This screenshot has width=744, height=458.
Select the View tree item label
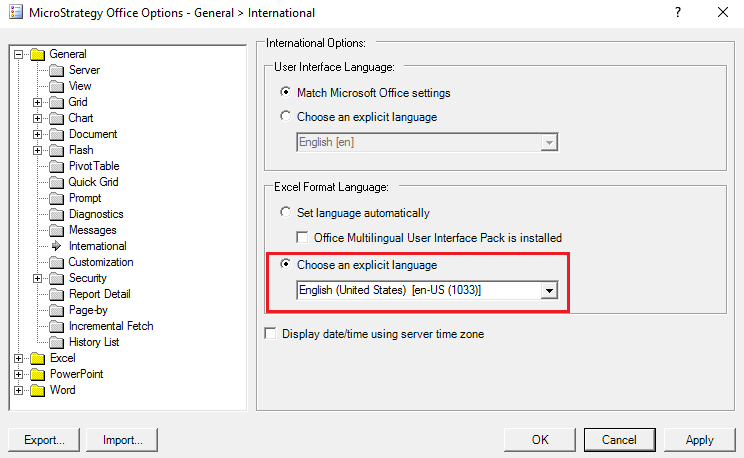(x=80, y=86)
